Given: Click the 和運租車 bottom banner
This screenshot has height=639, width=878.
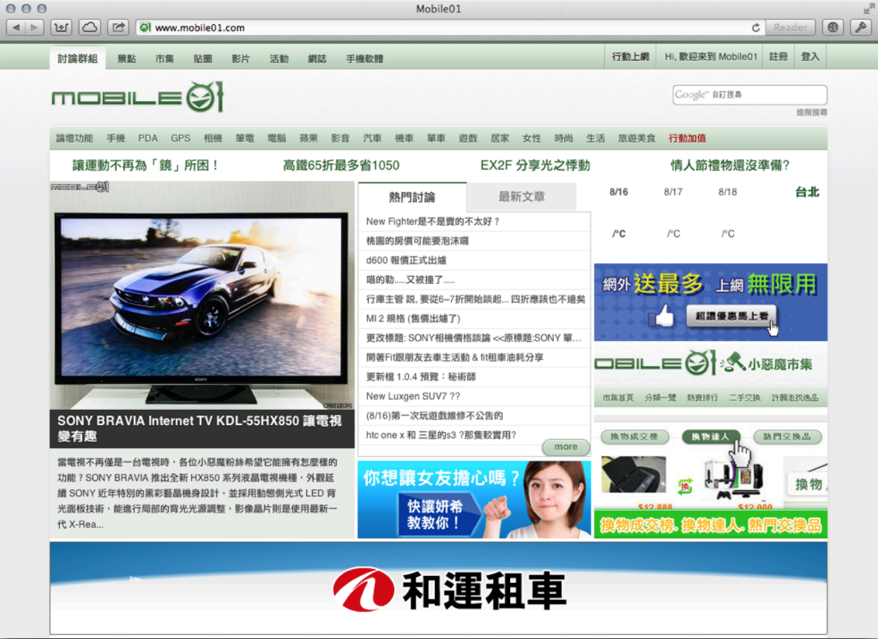Looking at the screenshot, I should [438, 588].
